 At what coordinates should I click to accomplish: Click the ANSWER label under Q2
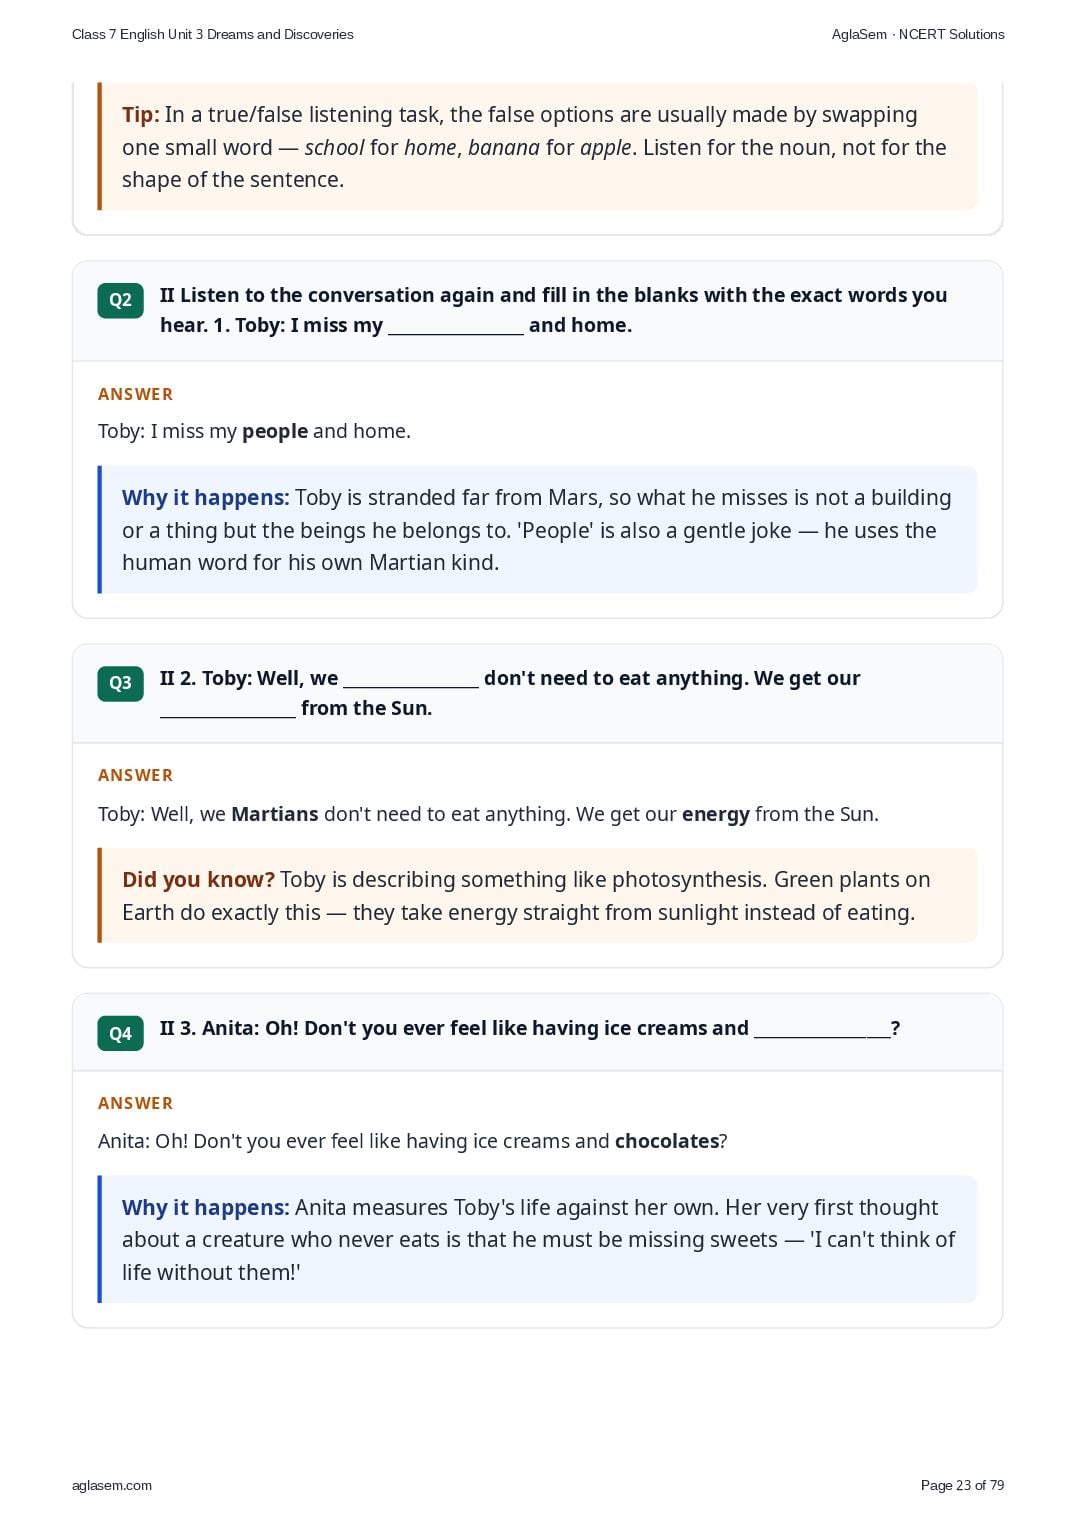click(x=136, y=394)
